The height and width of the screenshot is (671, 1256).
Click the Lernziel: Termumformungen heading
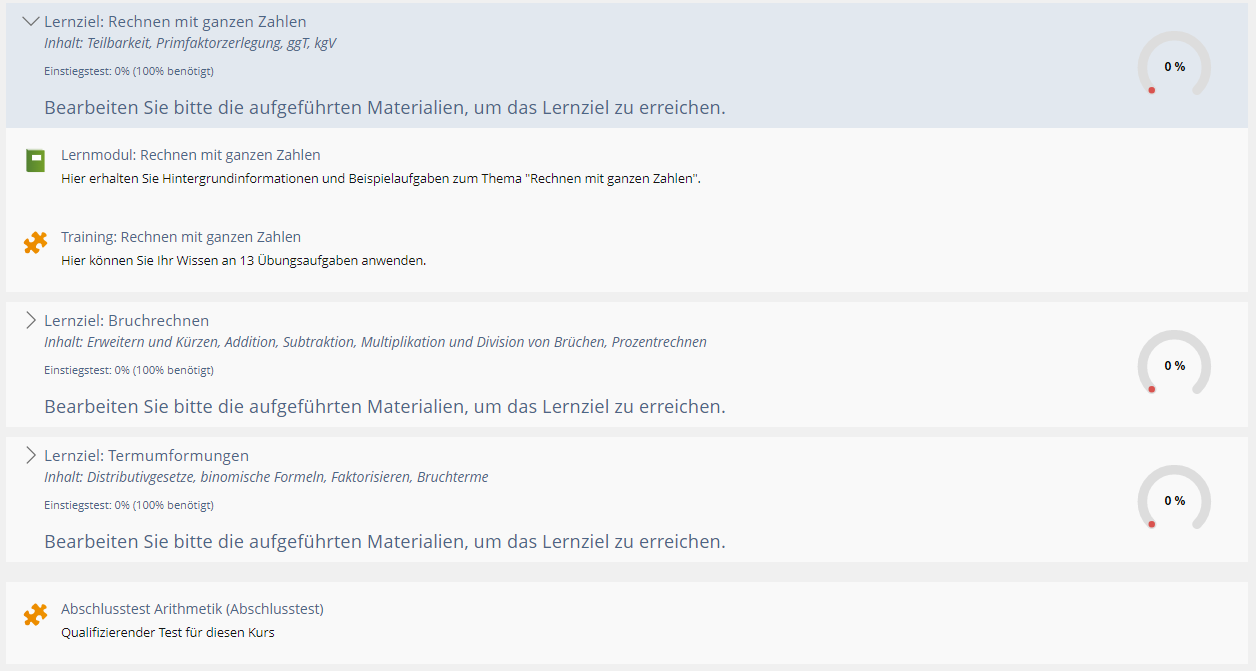point(146,455)
